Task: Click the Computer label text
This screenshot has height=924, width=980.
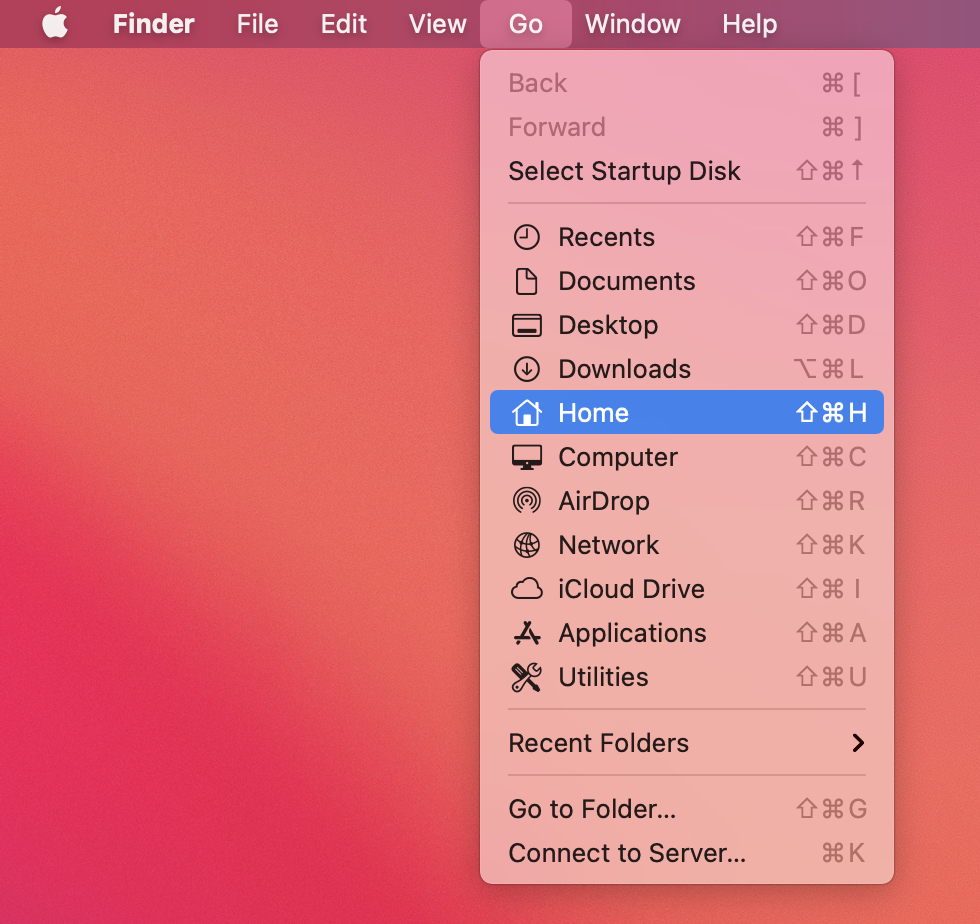Action: [618, 458]
